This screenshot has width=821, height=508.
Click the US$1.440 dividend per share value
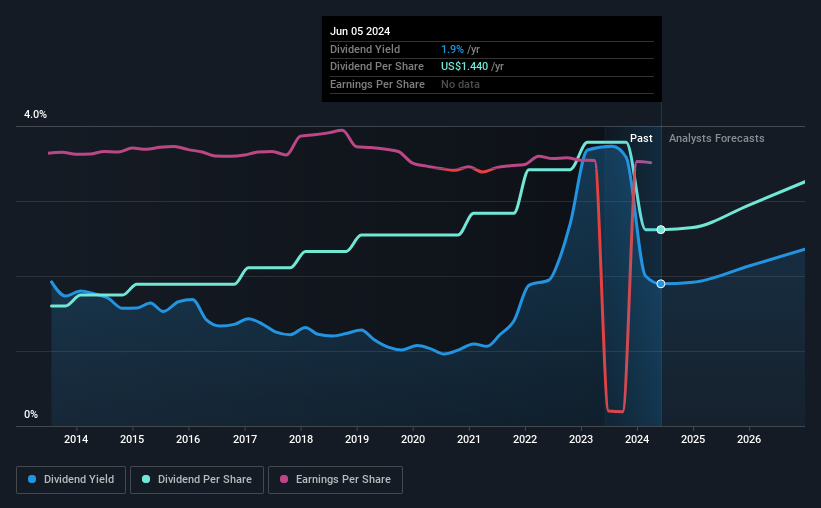coord(464,67)
